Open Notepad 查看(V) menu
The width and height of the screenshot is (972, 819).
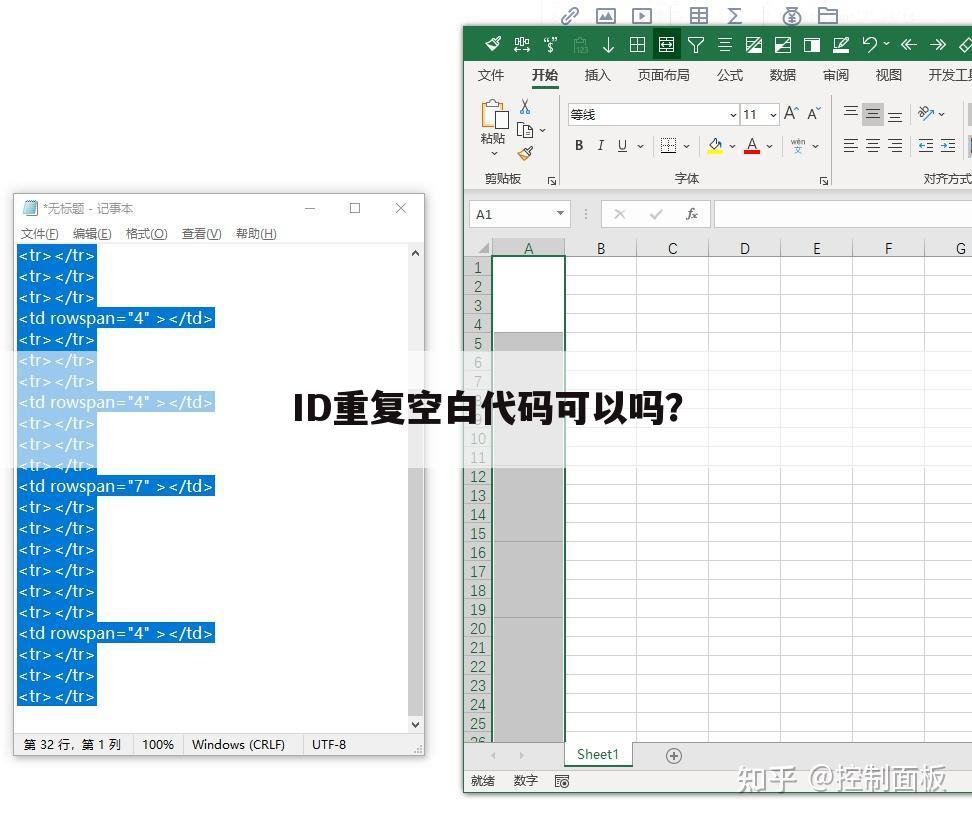(201, 234)
